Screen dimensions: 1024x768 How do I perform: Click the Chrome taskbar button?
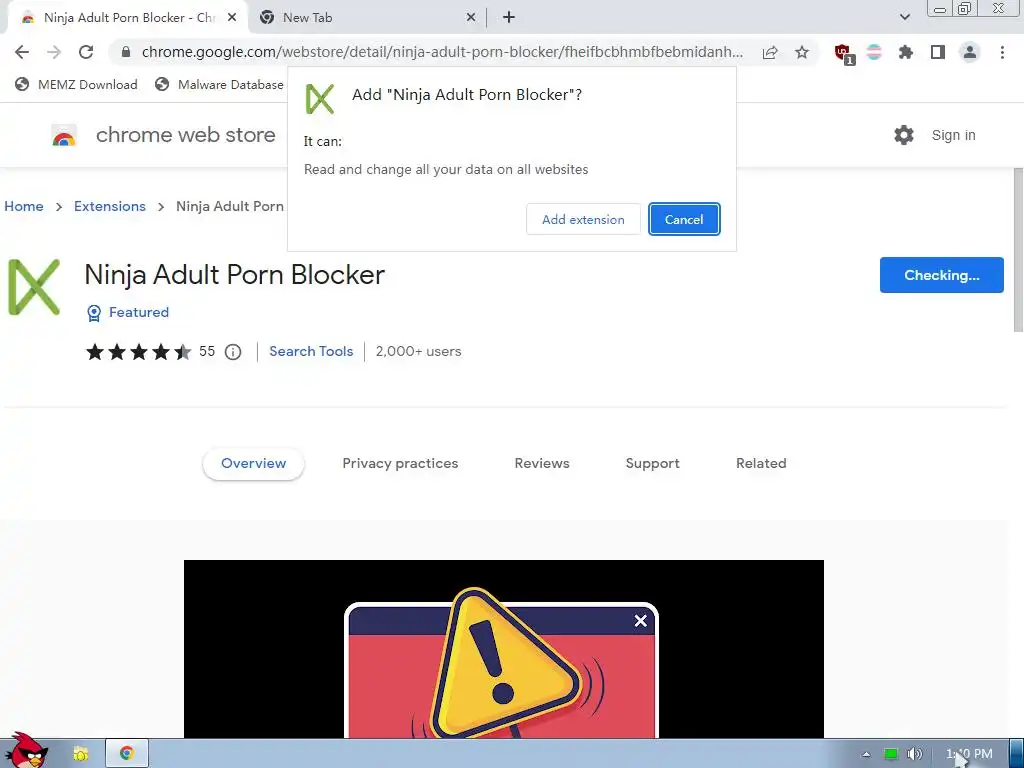coord(127,754)
